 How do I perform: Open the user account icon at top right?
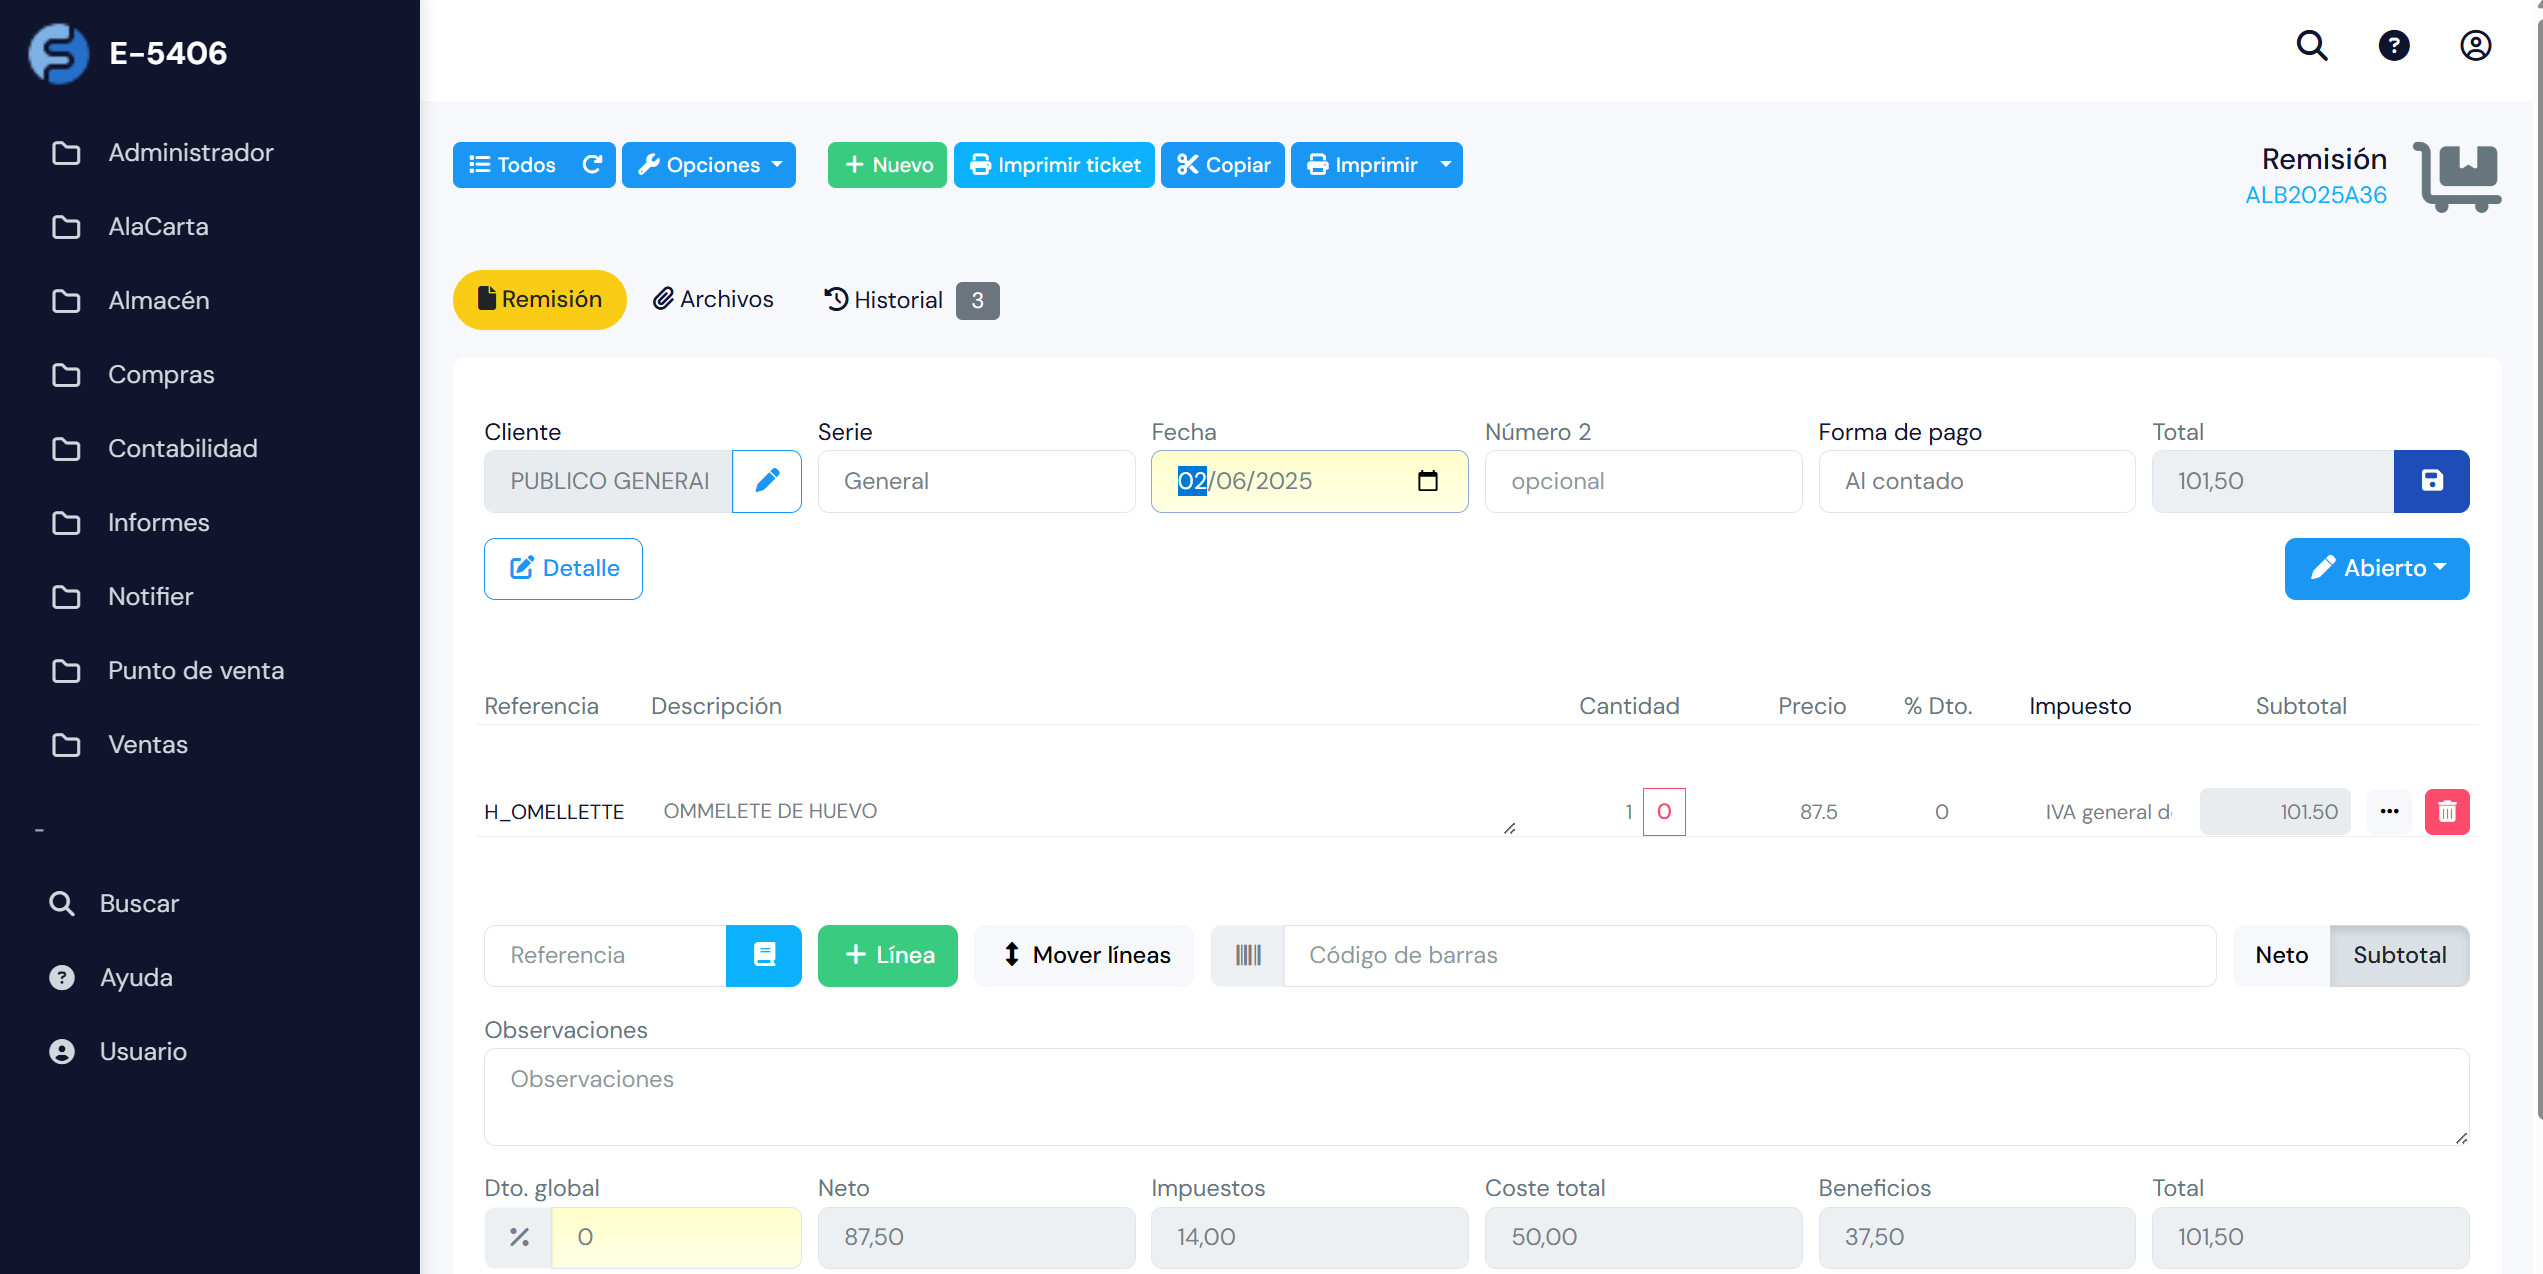click(2475, 46)
